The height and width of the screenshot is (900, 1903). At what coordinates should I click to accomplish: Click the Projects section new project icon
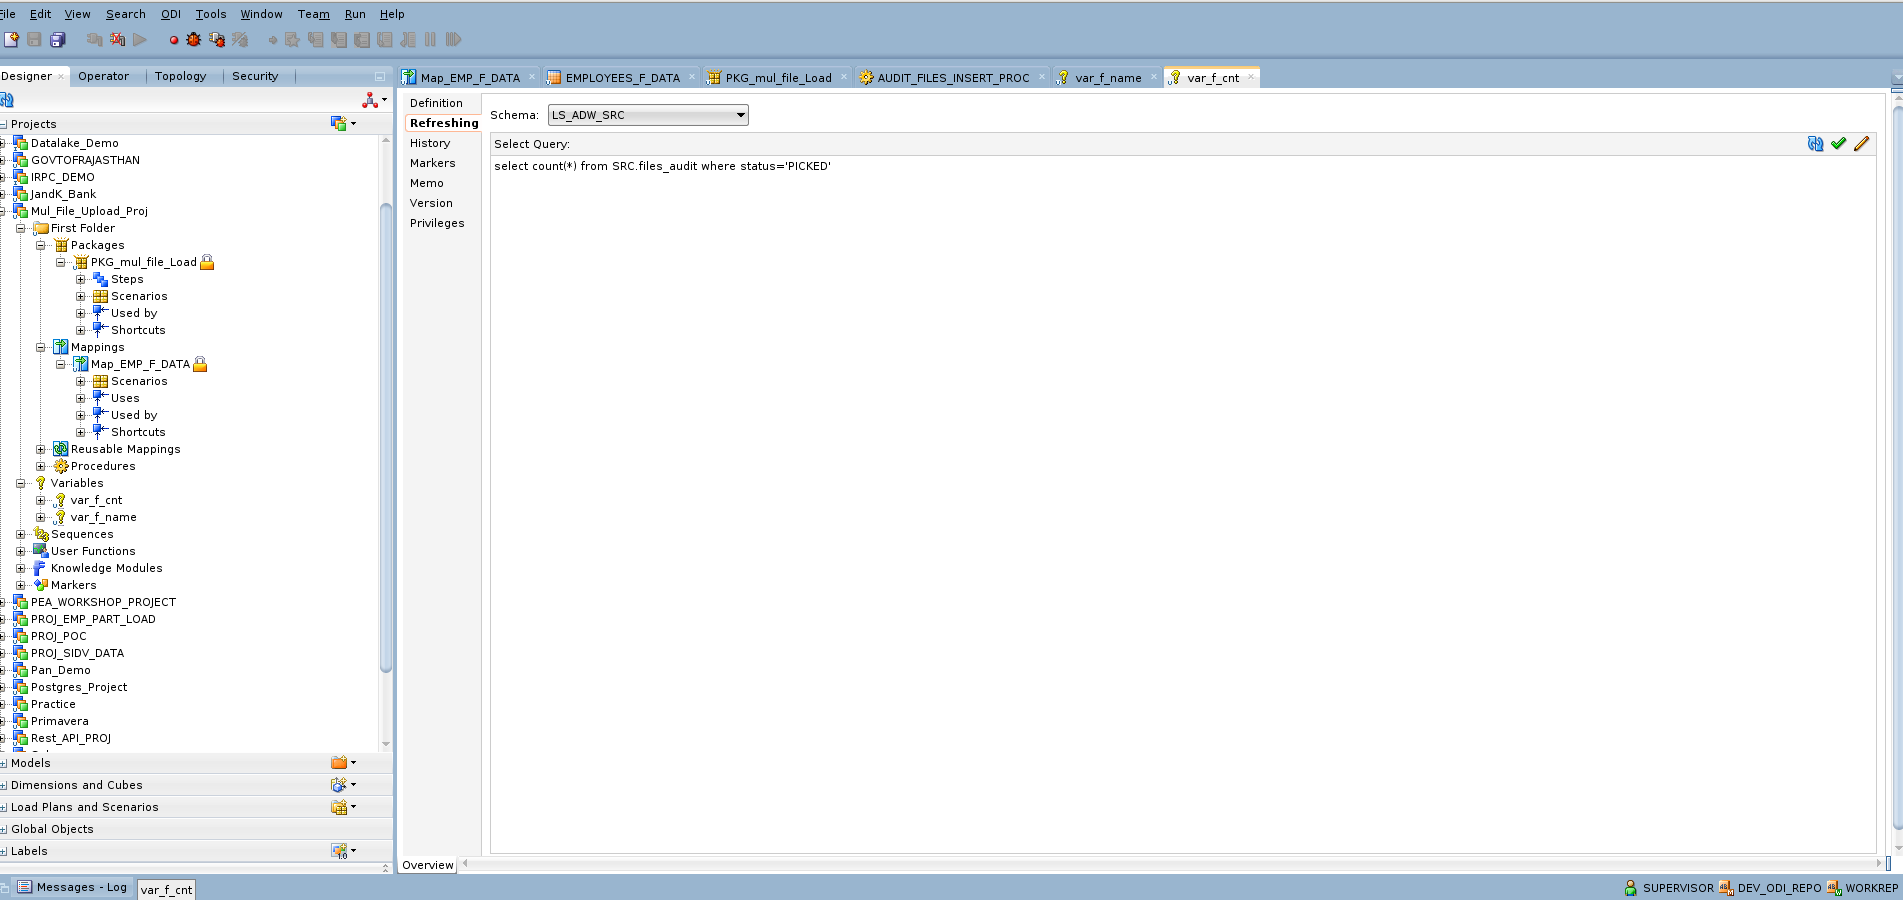pos(339,124)
